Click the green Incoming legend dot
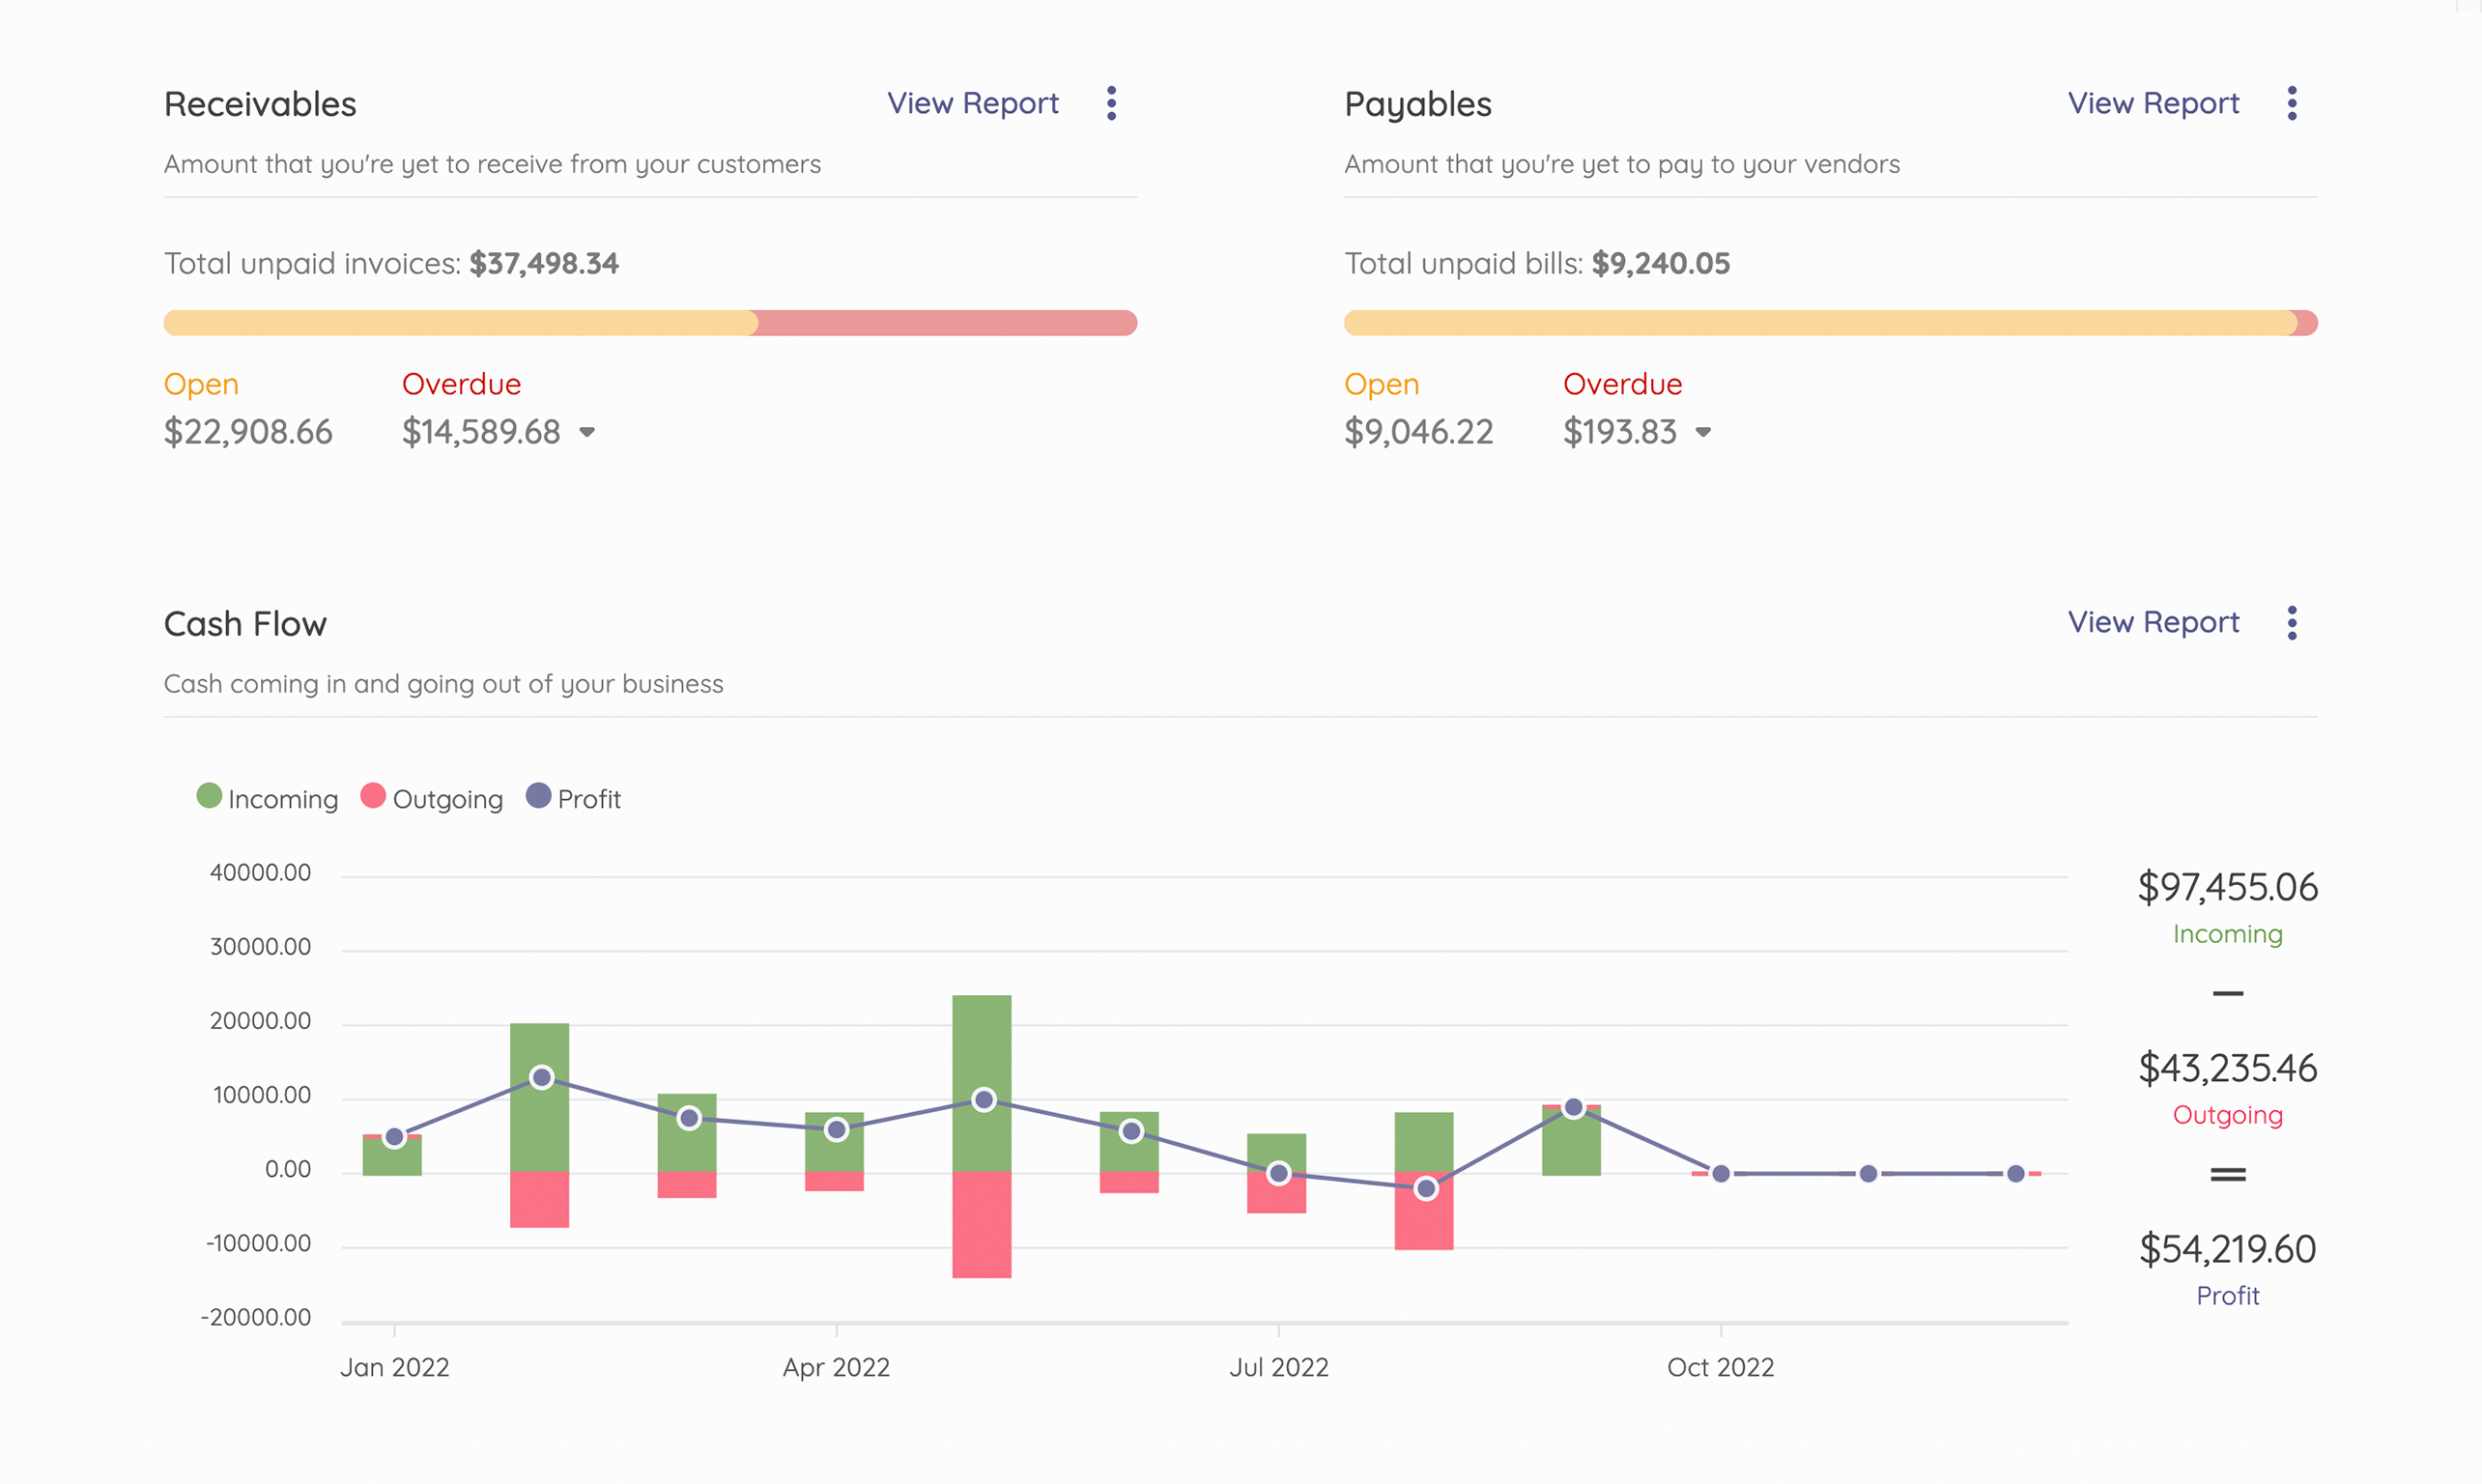The height and width of the screenshot is (1484, 2482). point(209,797)
